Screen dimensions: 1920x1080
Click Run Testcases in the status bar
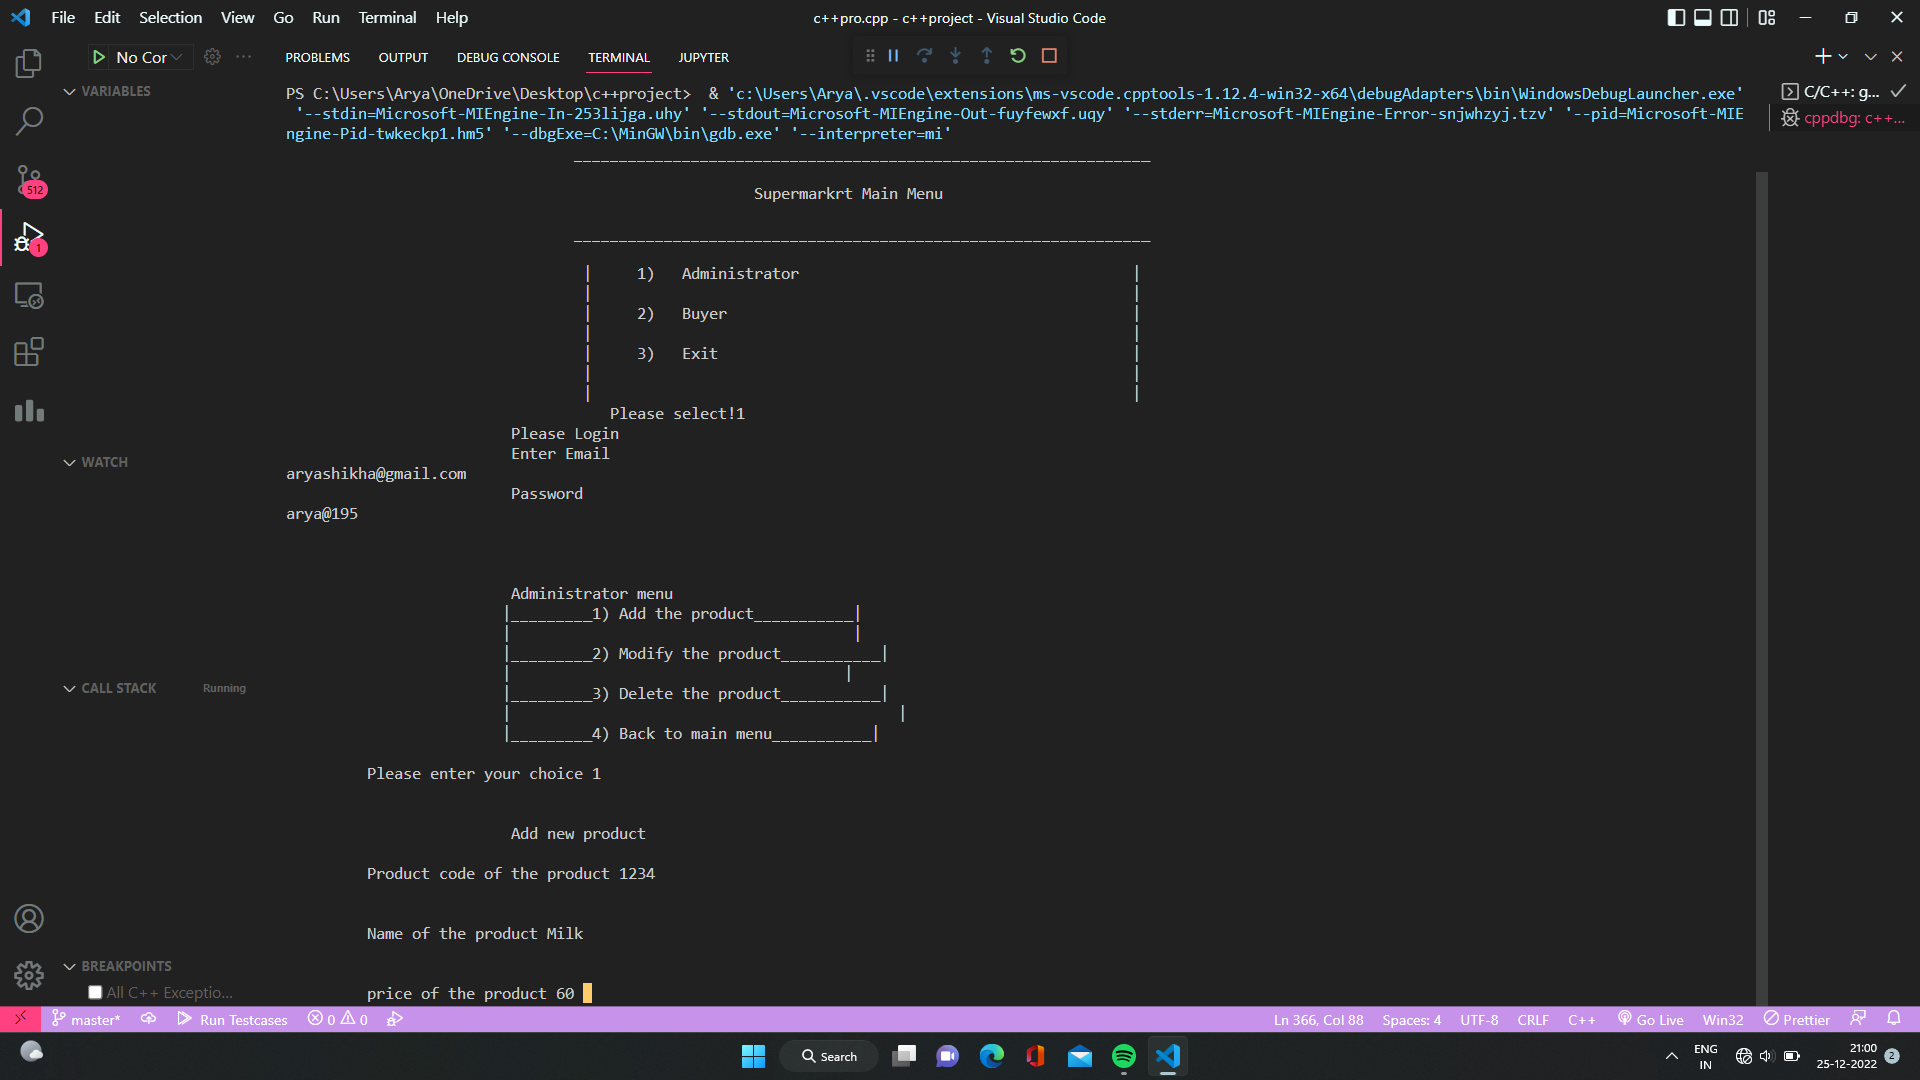(x=242, y=1019)
